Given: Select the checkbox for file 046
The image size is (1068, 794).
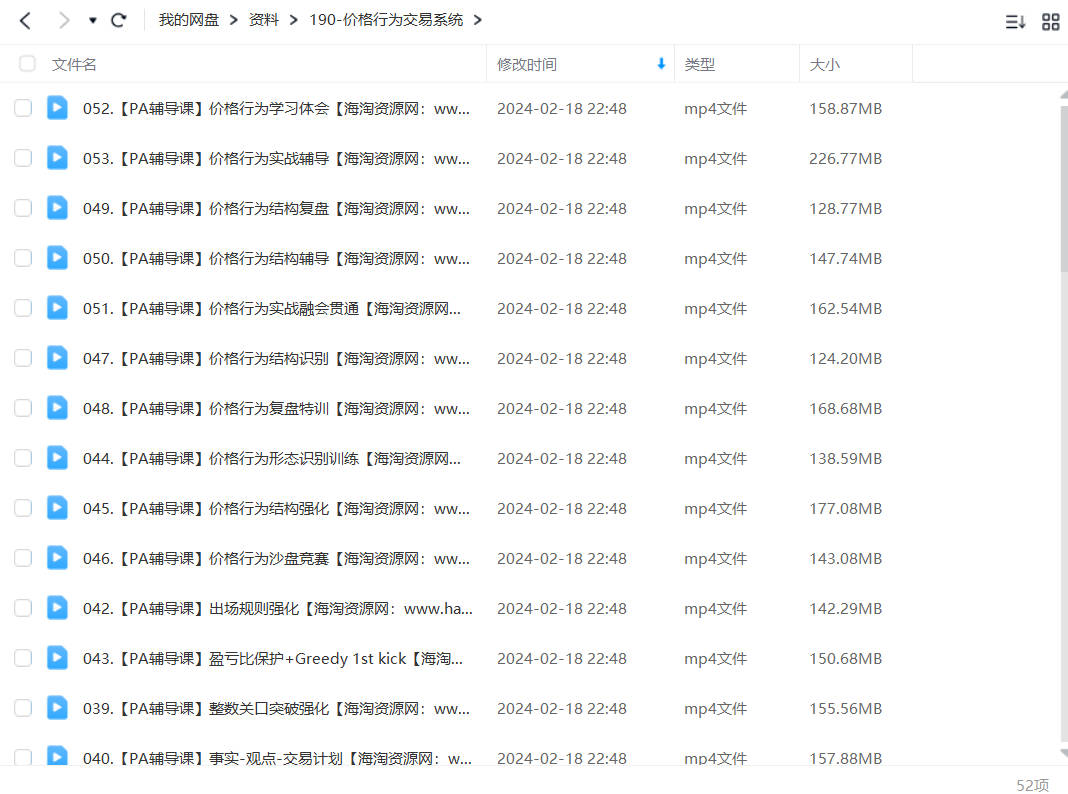Looking at the screenshot, I should pos(23,558).
